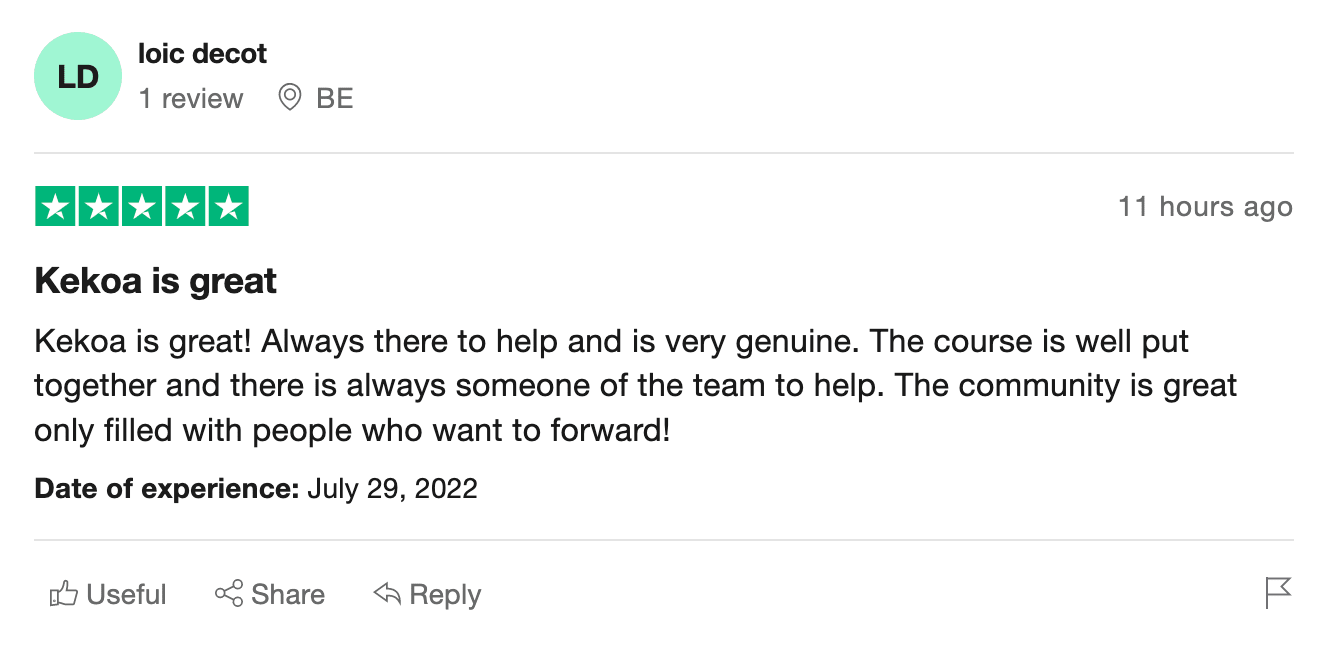Click the "1 review" count
Viewport: 1326px width, 652px height.
point(190,99)
